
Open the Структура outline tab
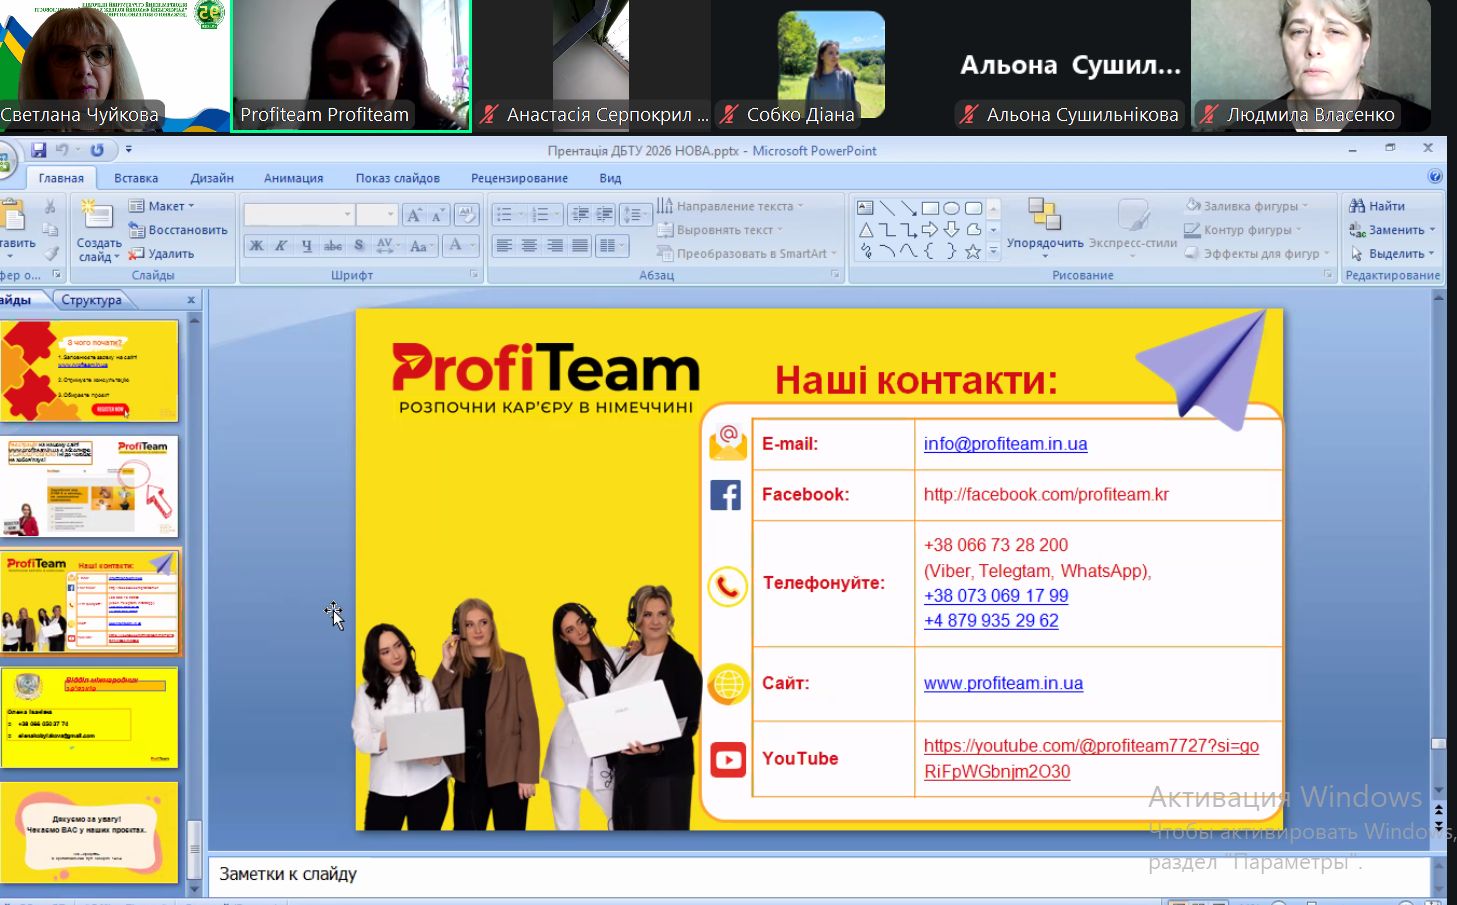pos(91,300)
